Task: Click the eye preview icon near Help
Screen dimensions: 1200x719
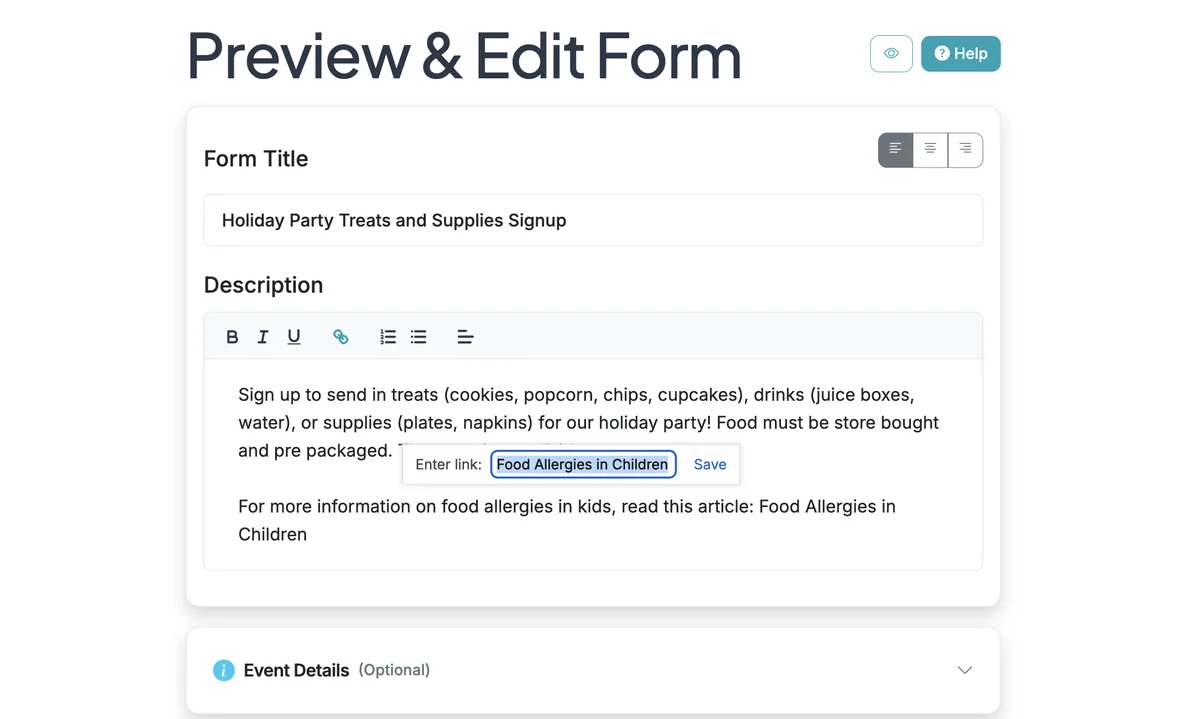Action: tap(891, 53)
